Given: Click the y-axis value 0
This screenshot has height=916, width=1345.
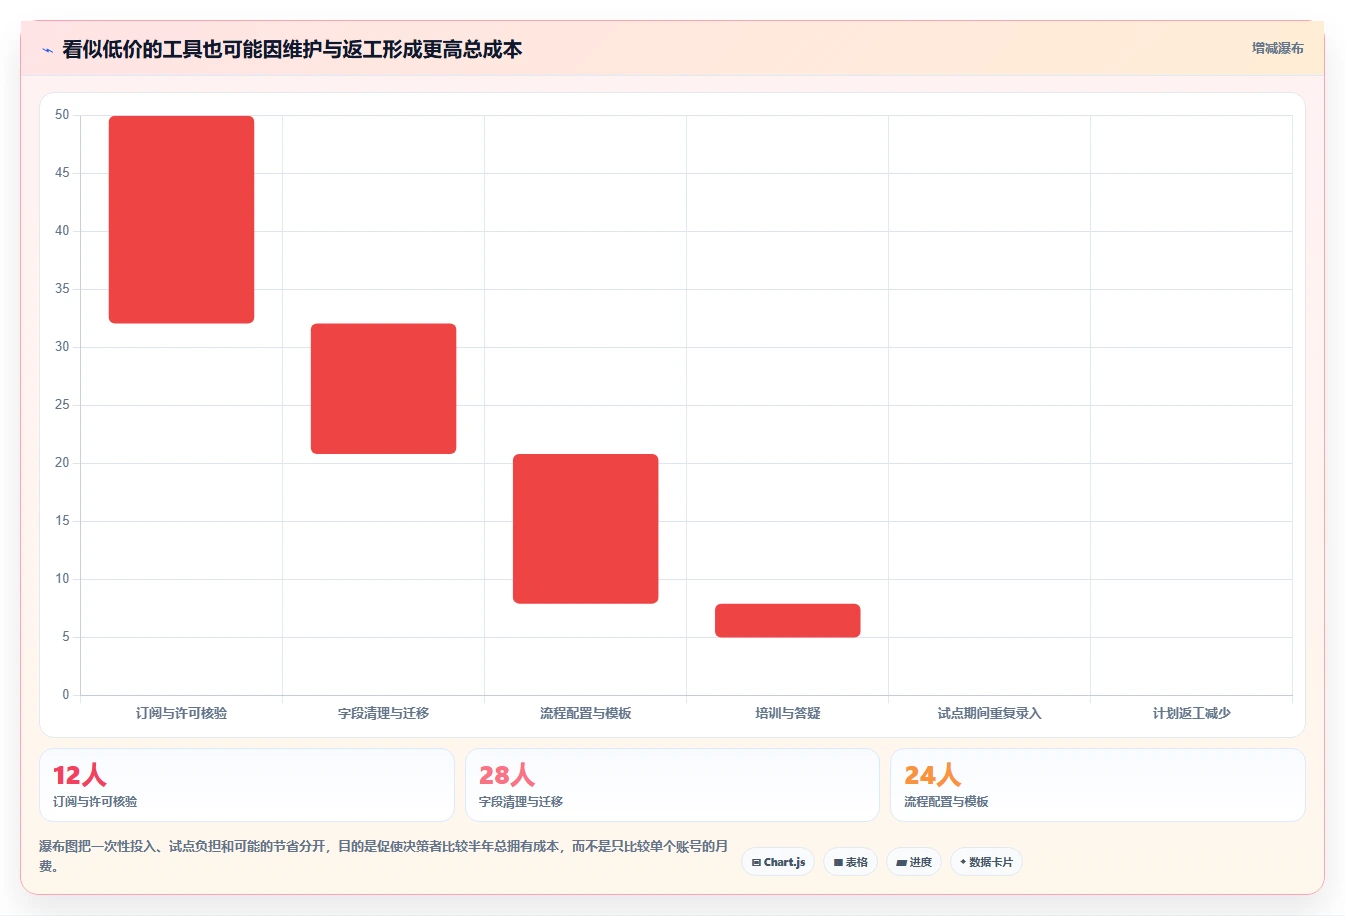Looking at the screenshot, I should 66,695.
